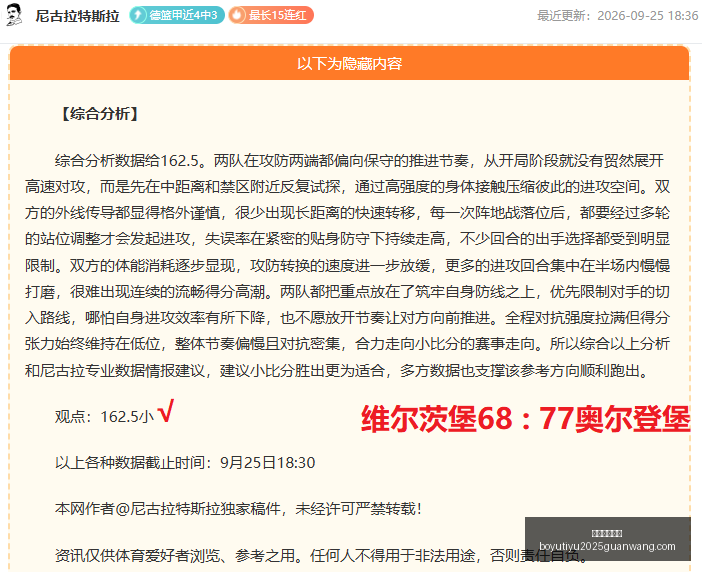The image size is (702, 572).
Task: Click the 资讯仅供体育爱好者浏览 disclaimer line
Action: coord(322,555)
